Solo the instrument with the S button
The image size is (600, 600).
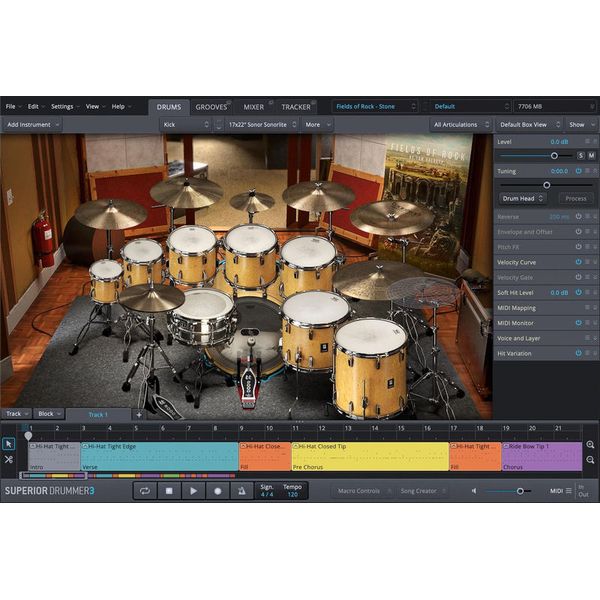(581, 156)
